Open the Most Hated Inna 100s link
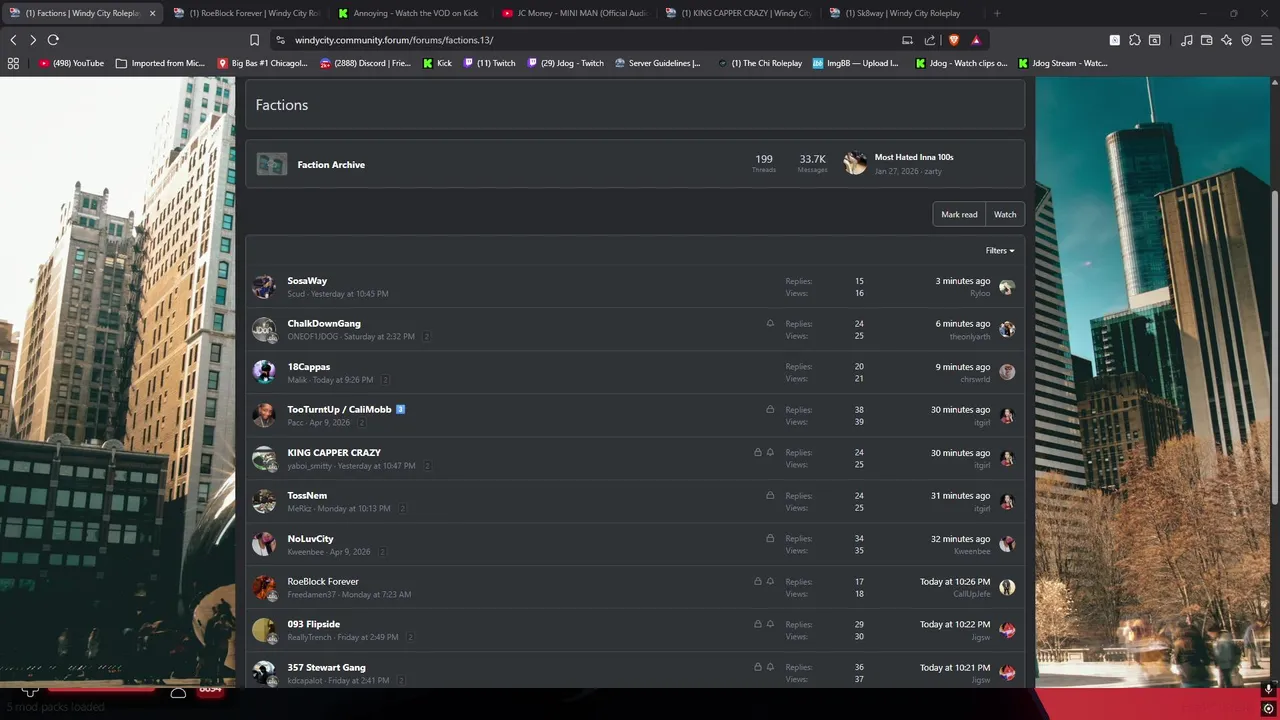 pyautogui.click(x=913, y=157)
